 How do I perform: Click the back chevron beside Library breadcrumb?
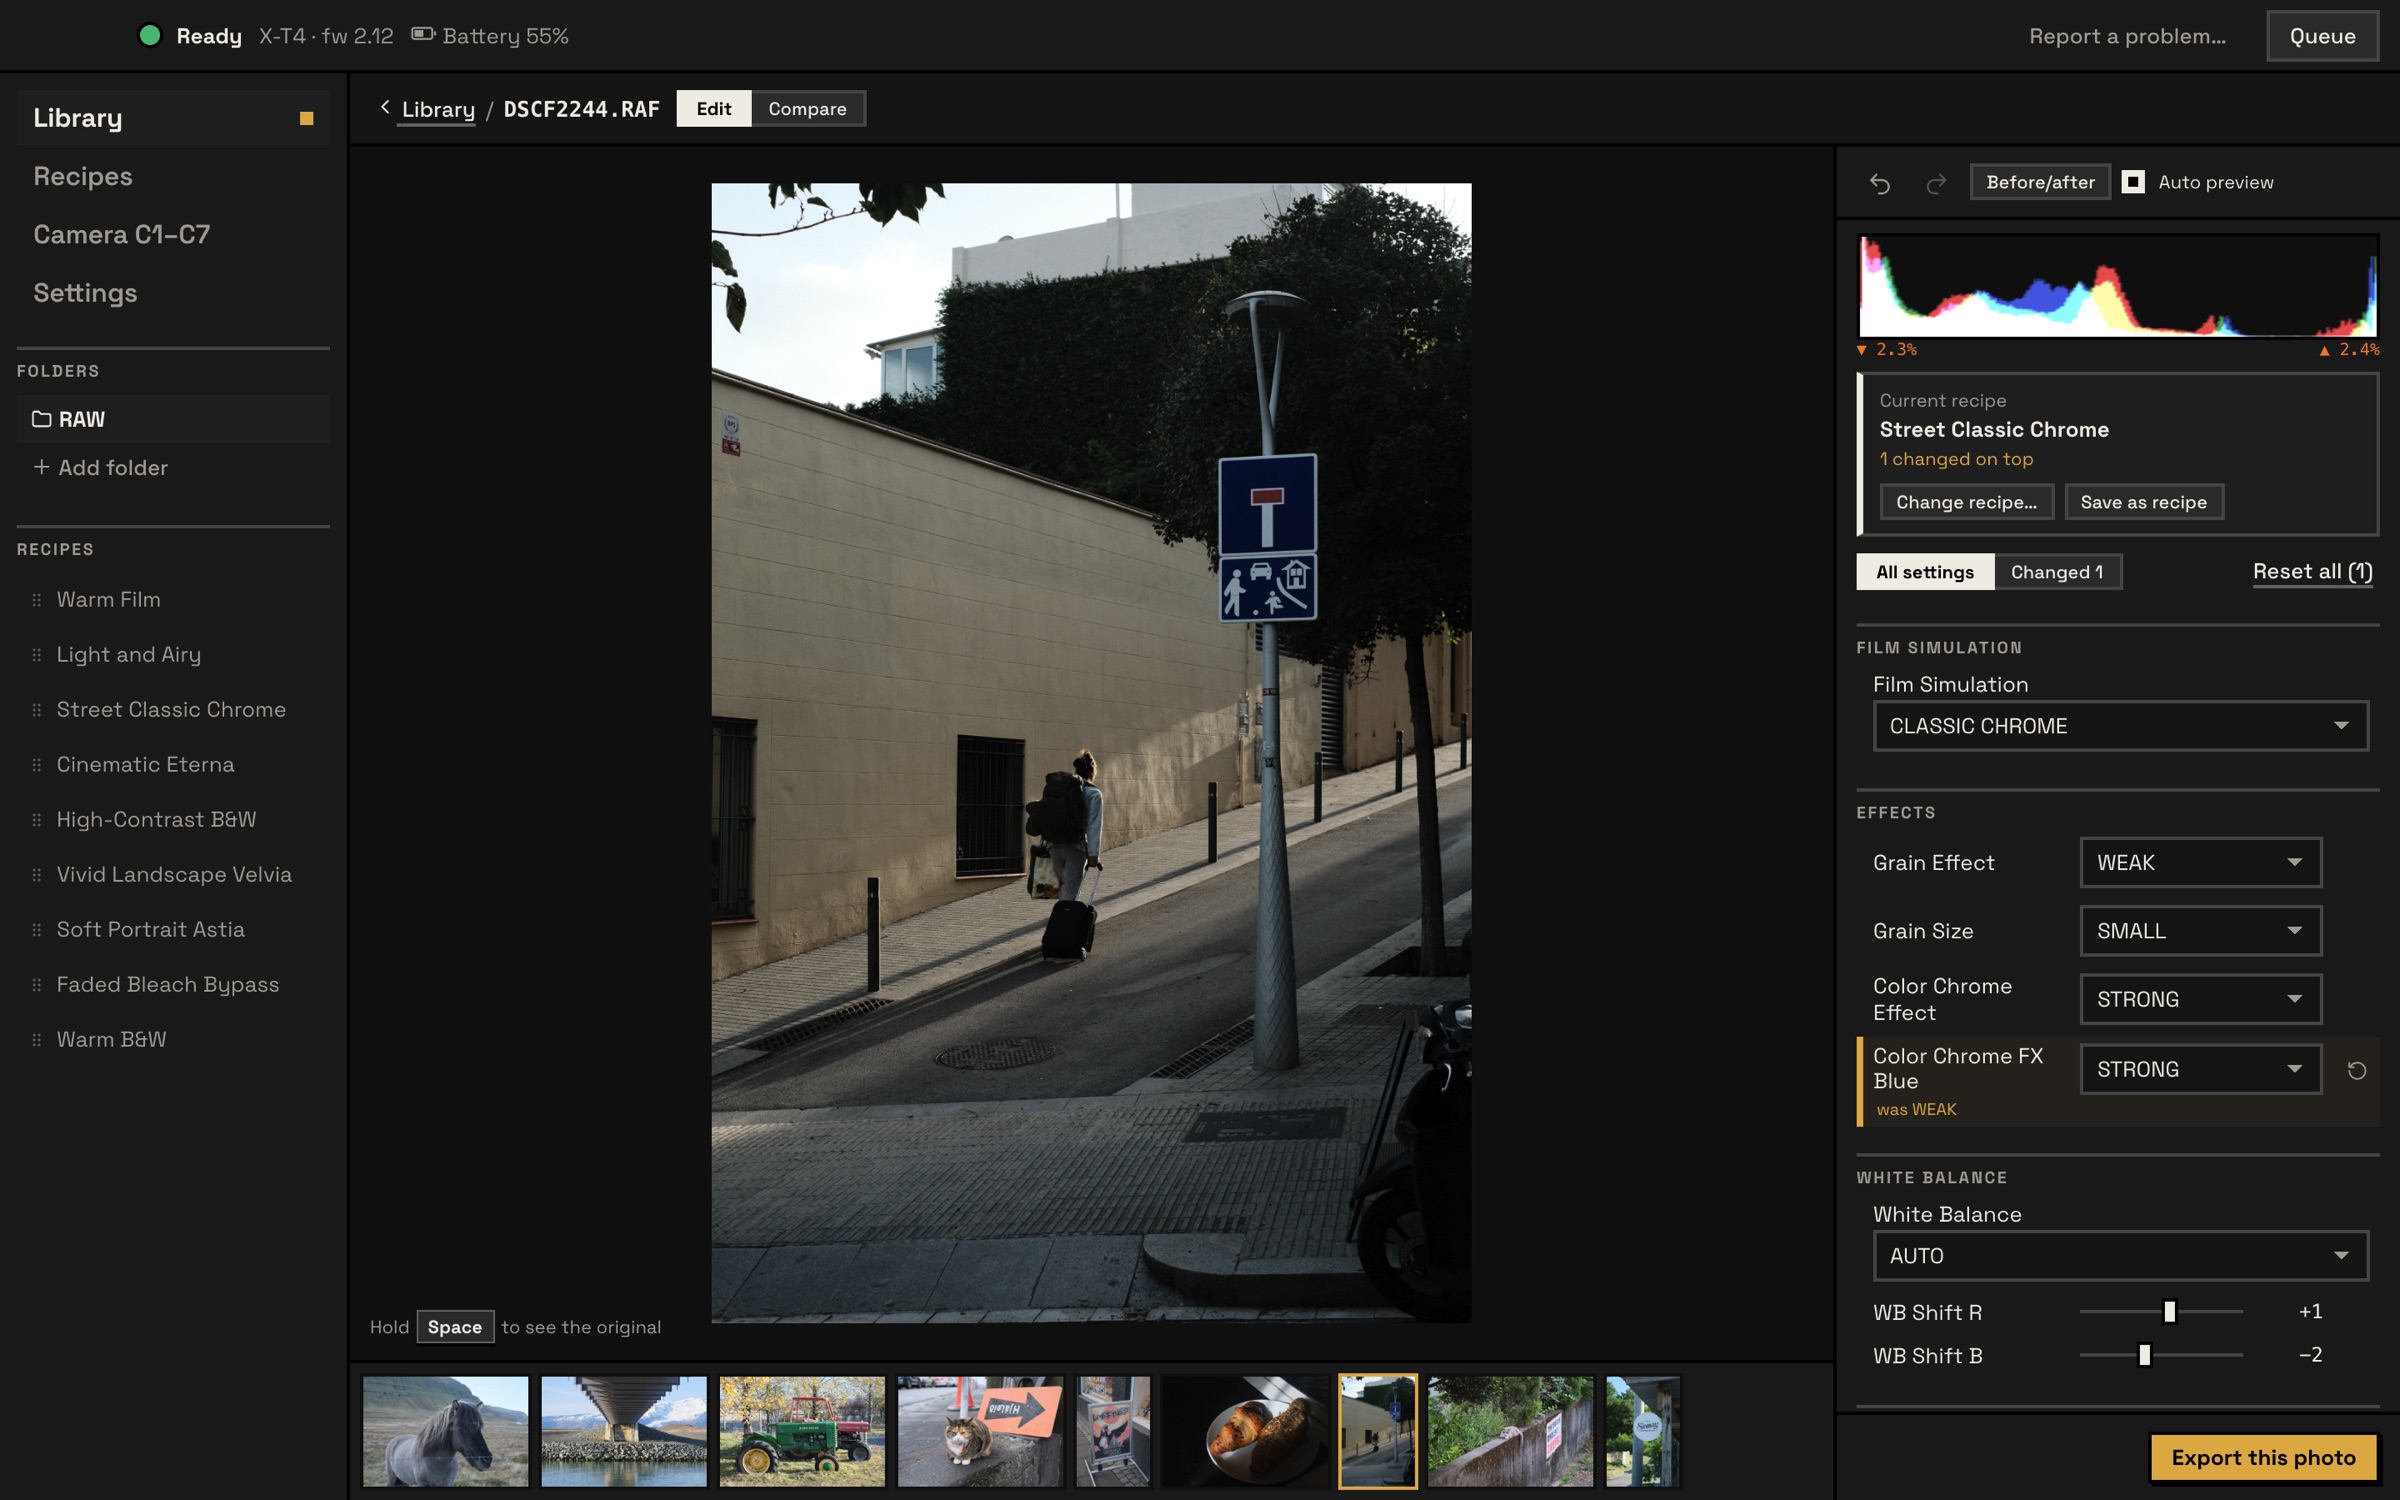tap(385, 107)
